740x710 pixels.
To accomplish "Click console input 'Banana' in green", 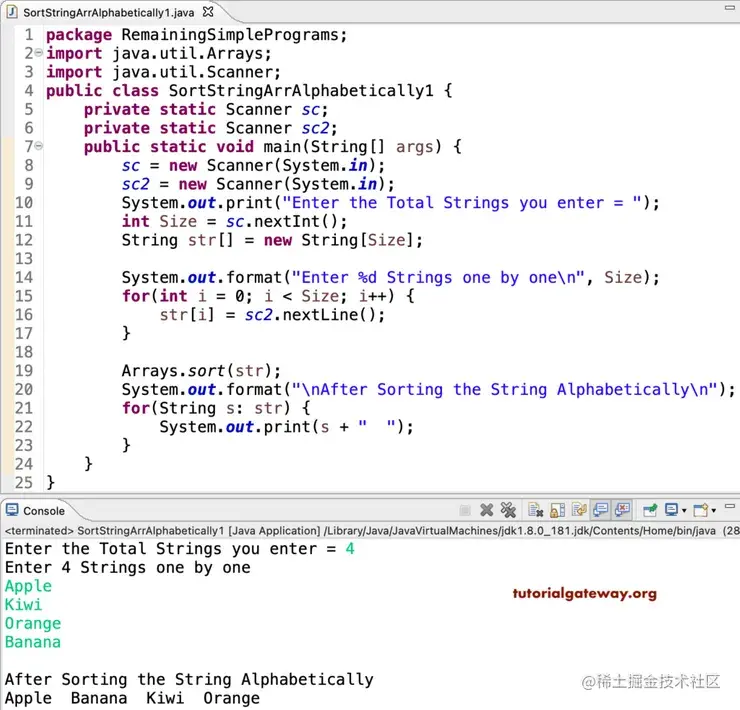I will [33, 642].
